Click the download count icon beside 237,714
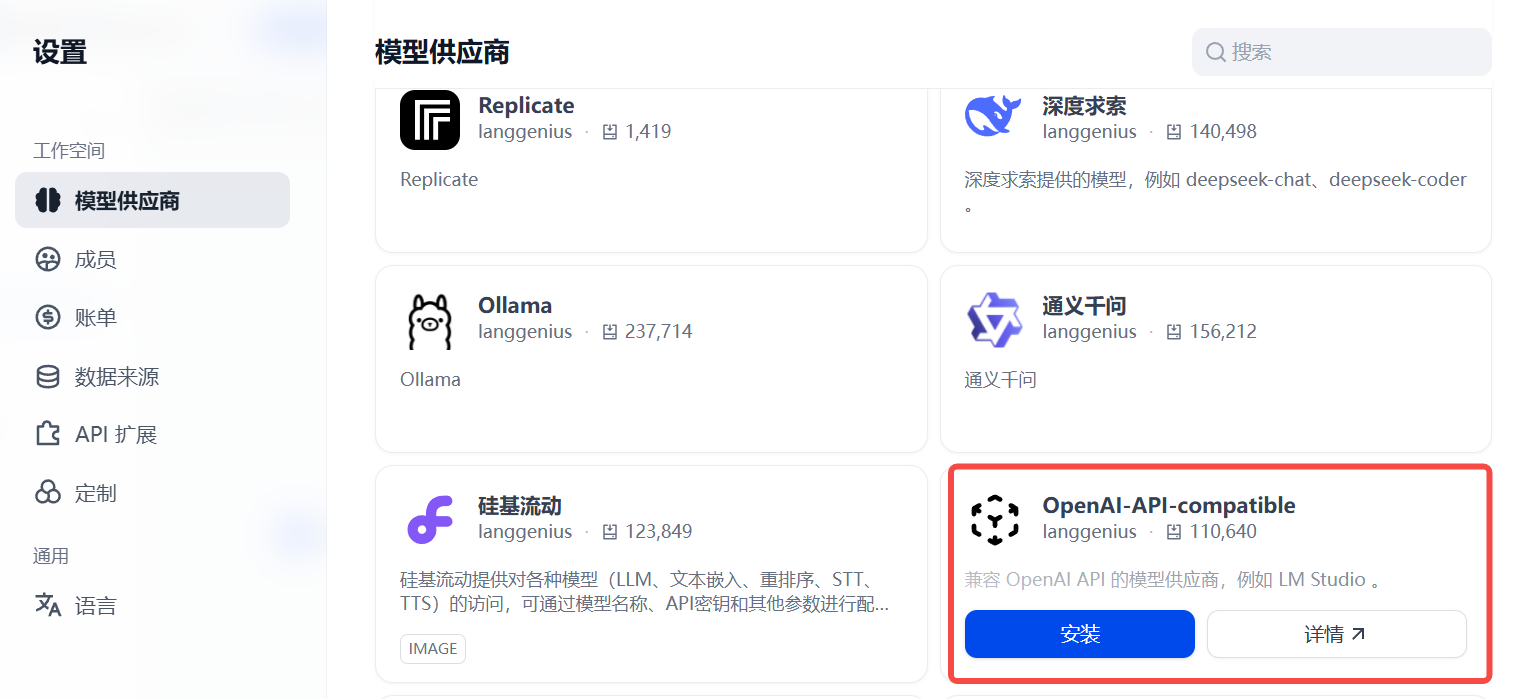The width and height of the screenshot is (1518, 699). (x=610, y=332)
